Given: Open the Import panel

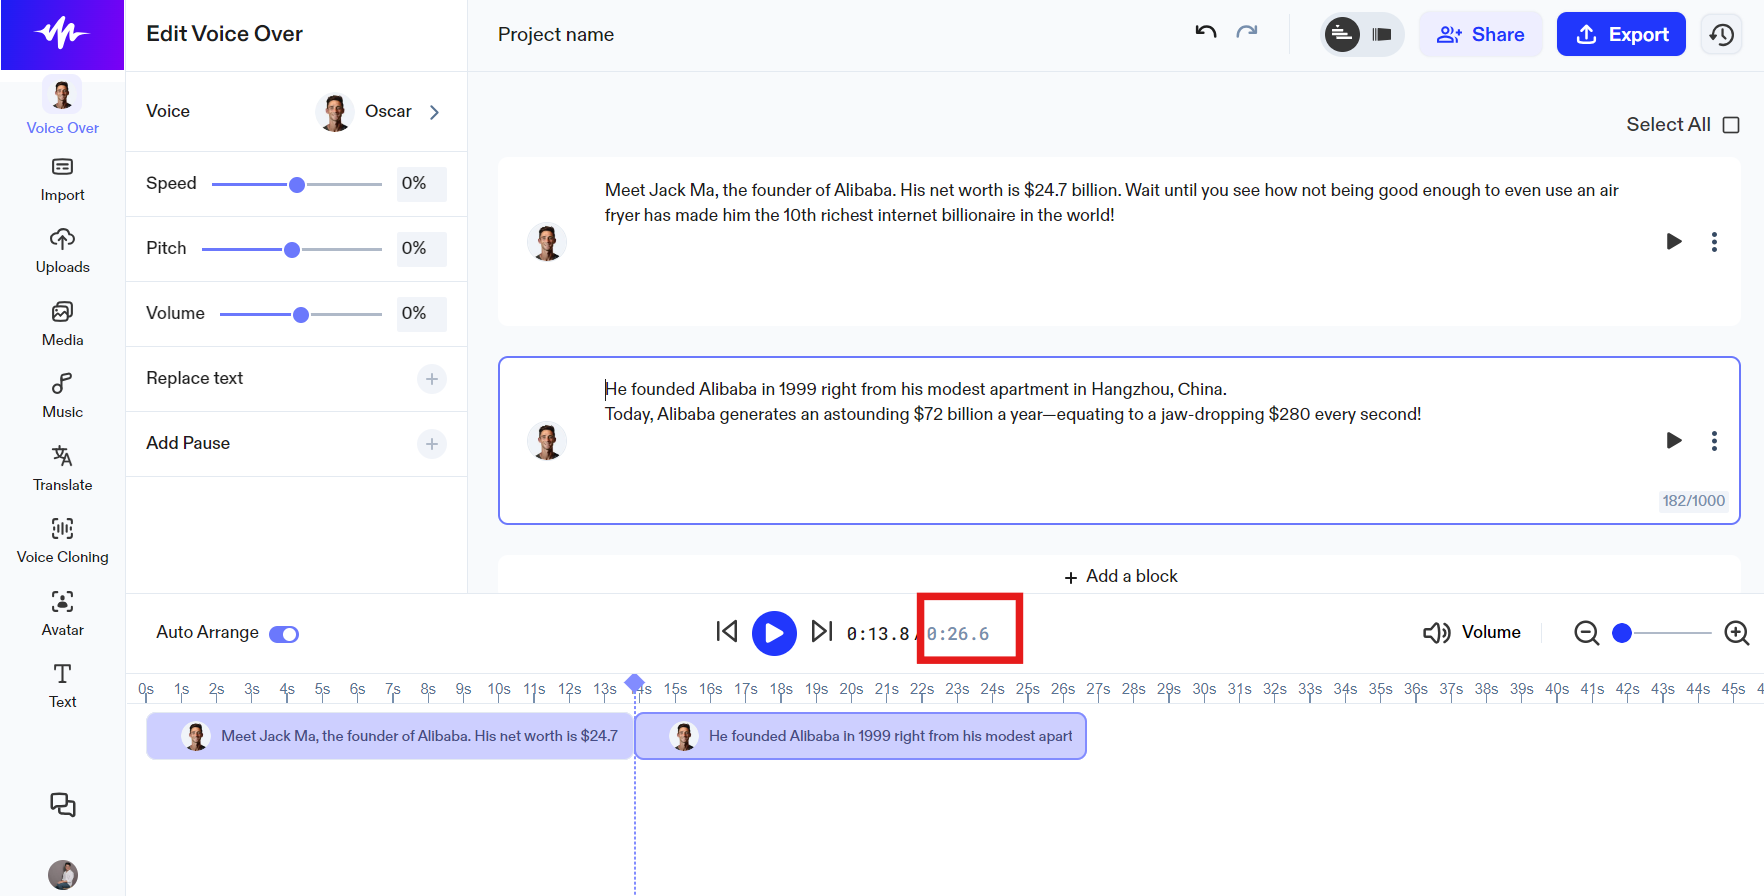Looking at the screenshot, I should [62, 179].
